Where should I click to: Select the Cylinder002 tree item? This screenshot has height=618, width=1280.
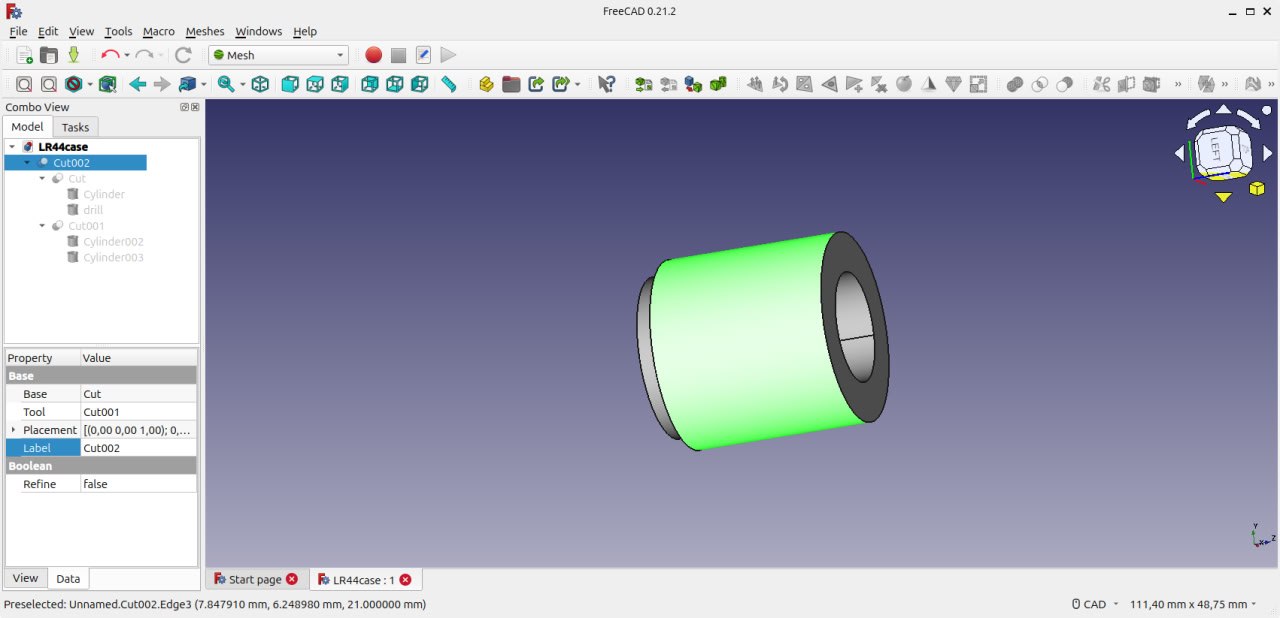point(113,242)
